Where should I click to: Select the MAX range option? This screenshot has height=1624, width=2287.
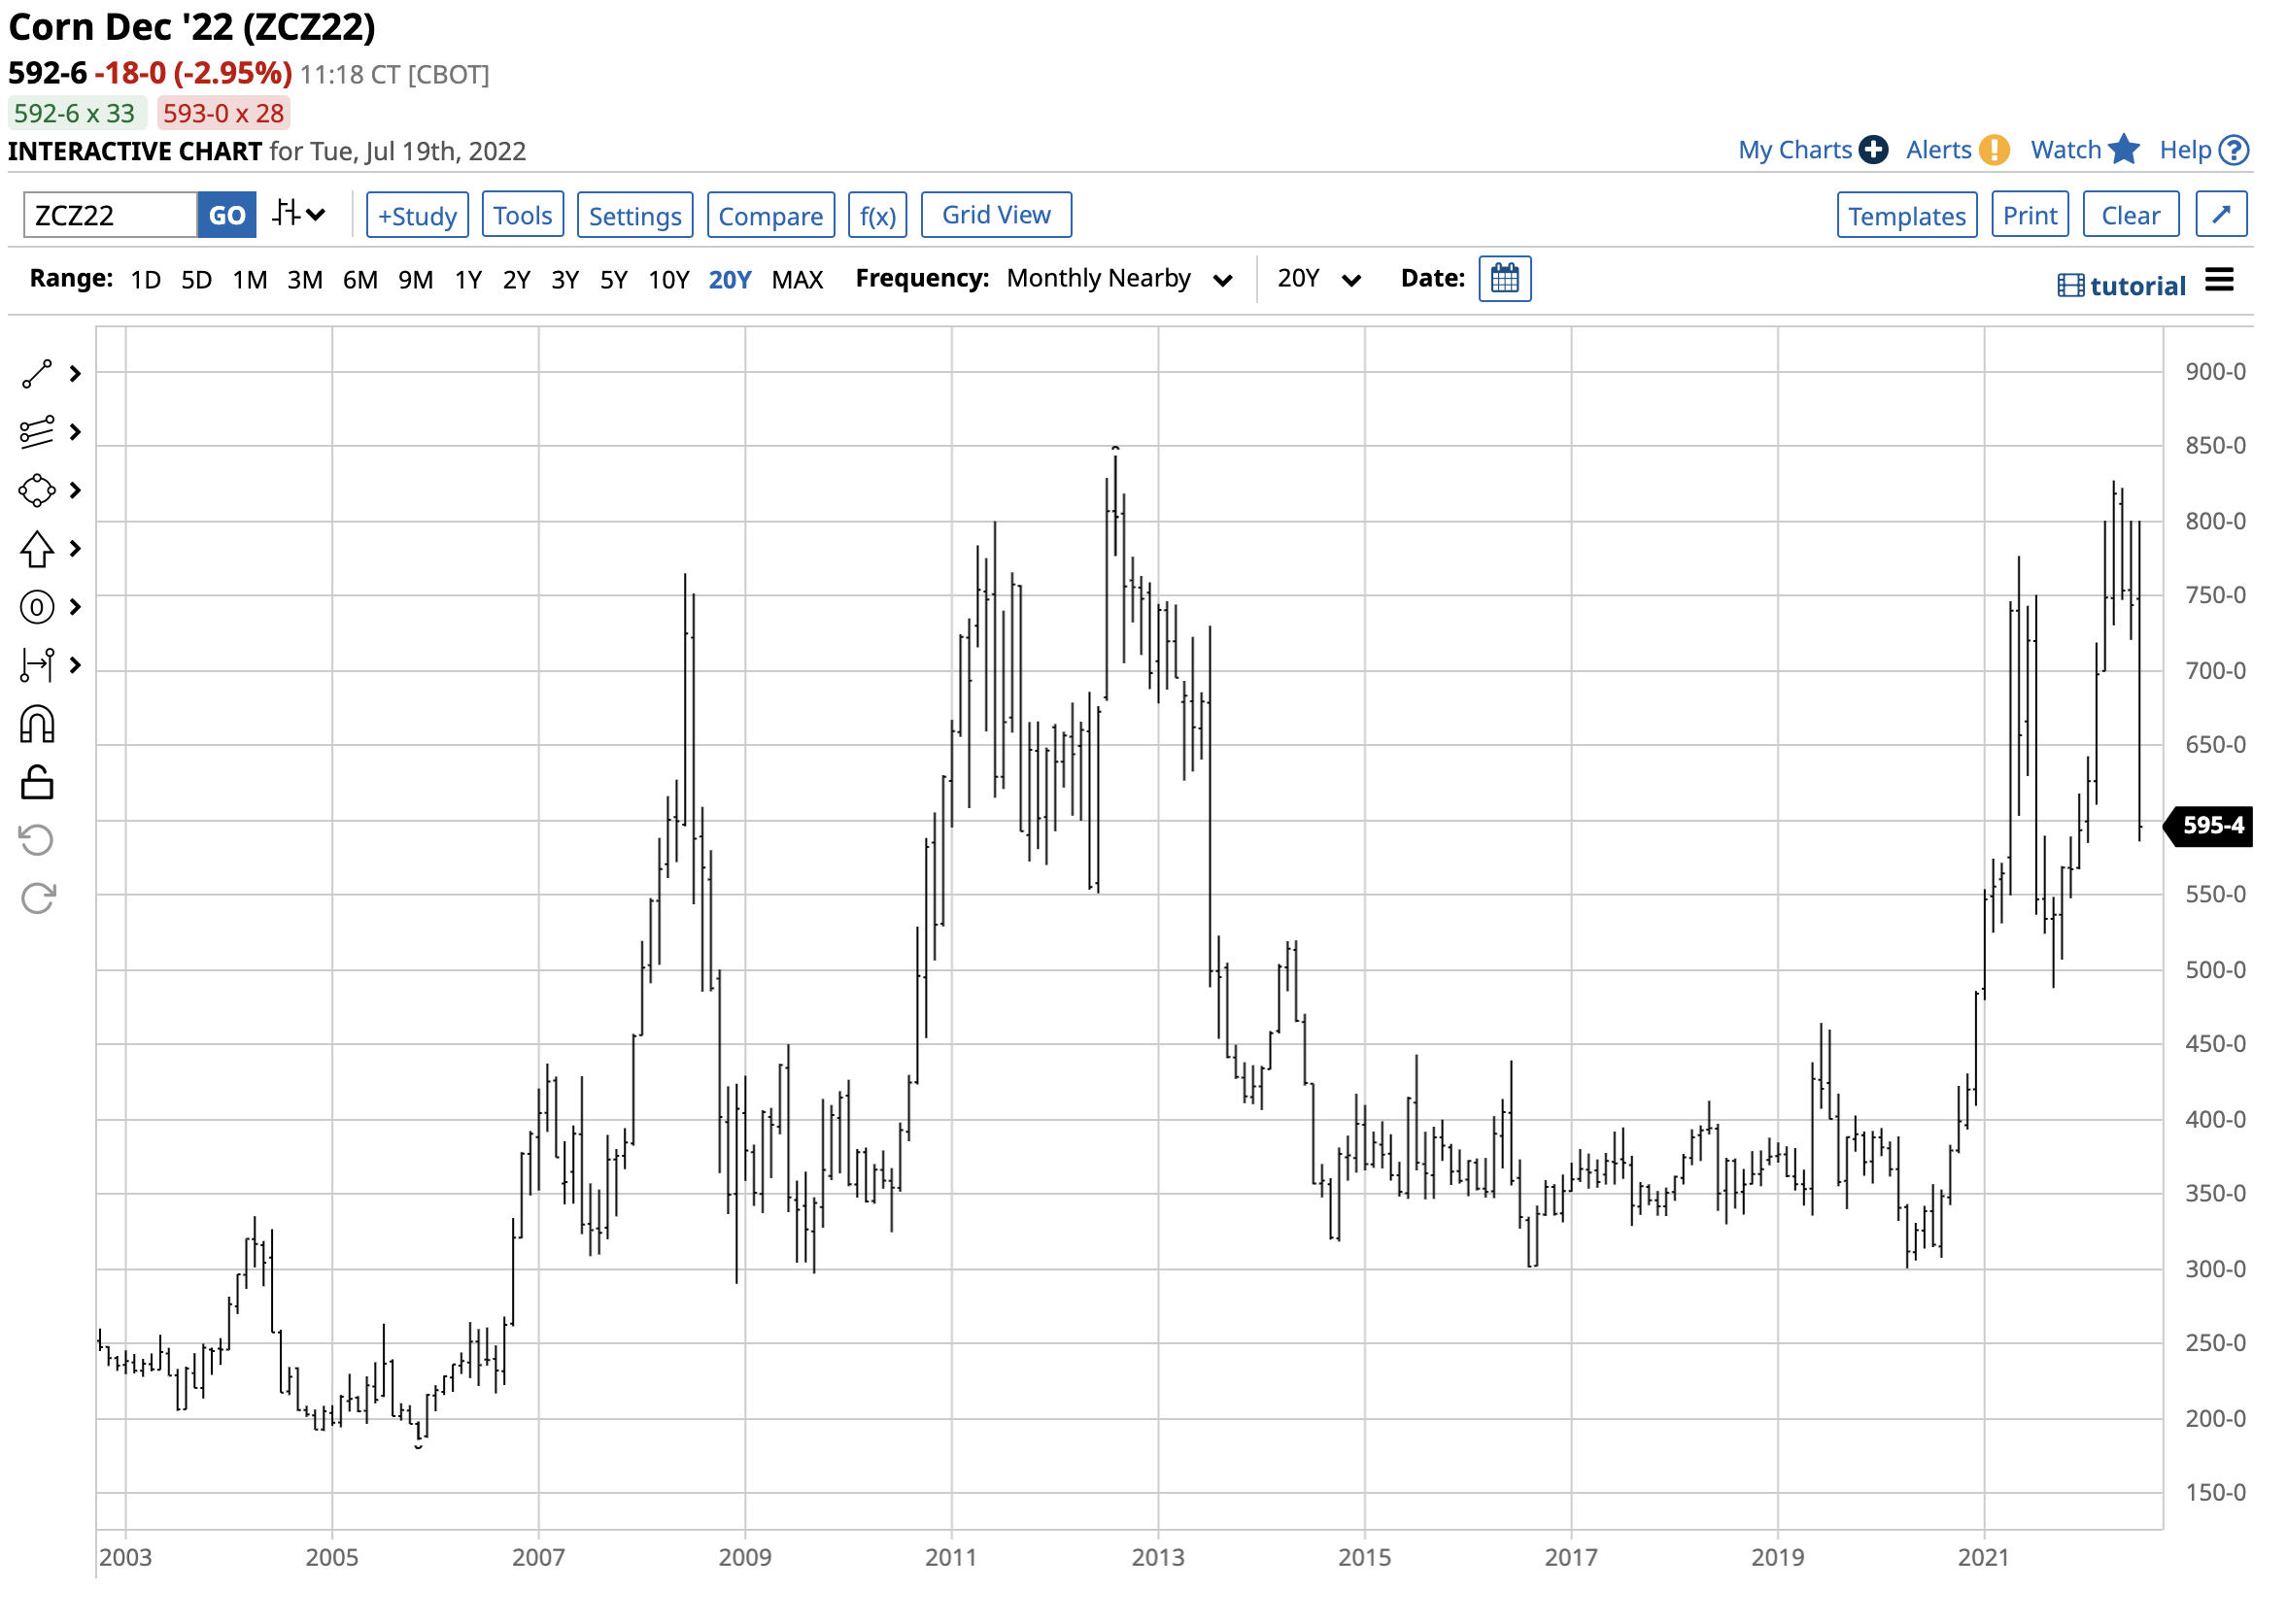(x=797, y=280)
